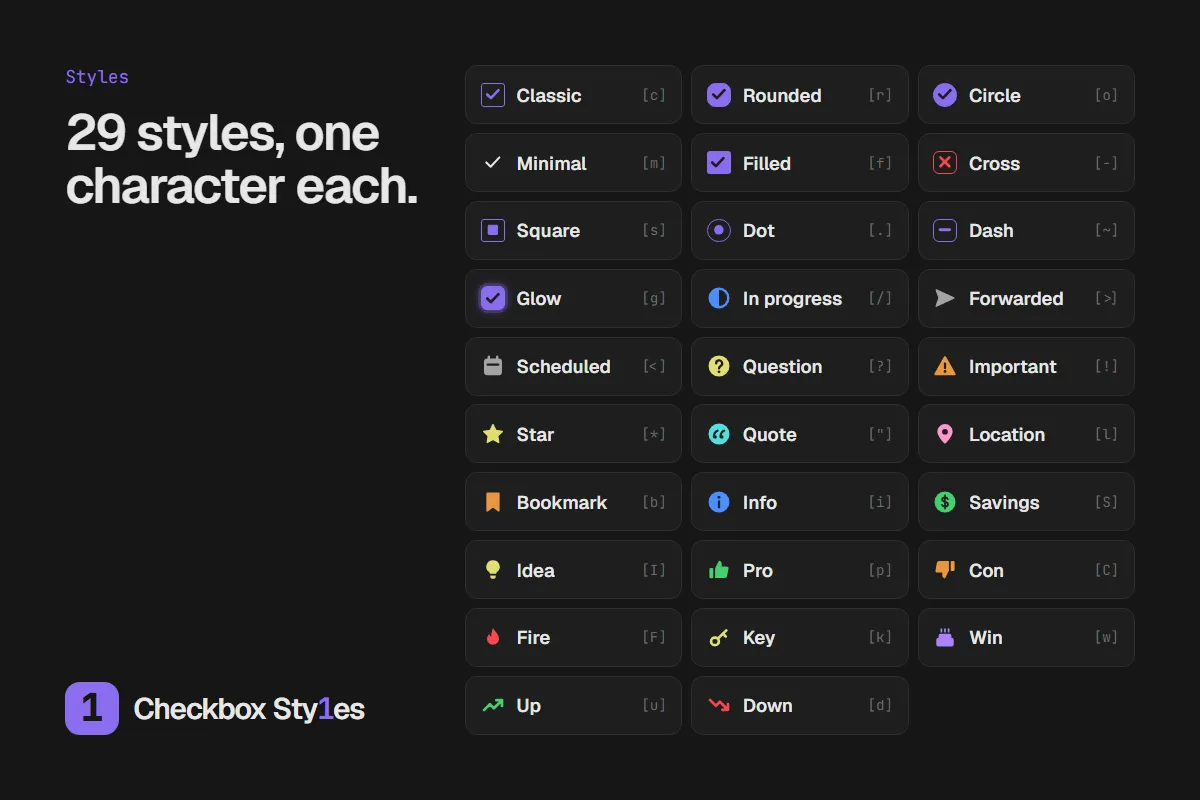Click the [?] shortcut code
Viewport: 1200px width, 800px height.
pos(880,366)
